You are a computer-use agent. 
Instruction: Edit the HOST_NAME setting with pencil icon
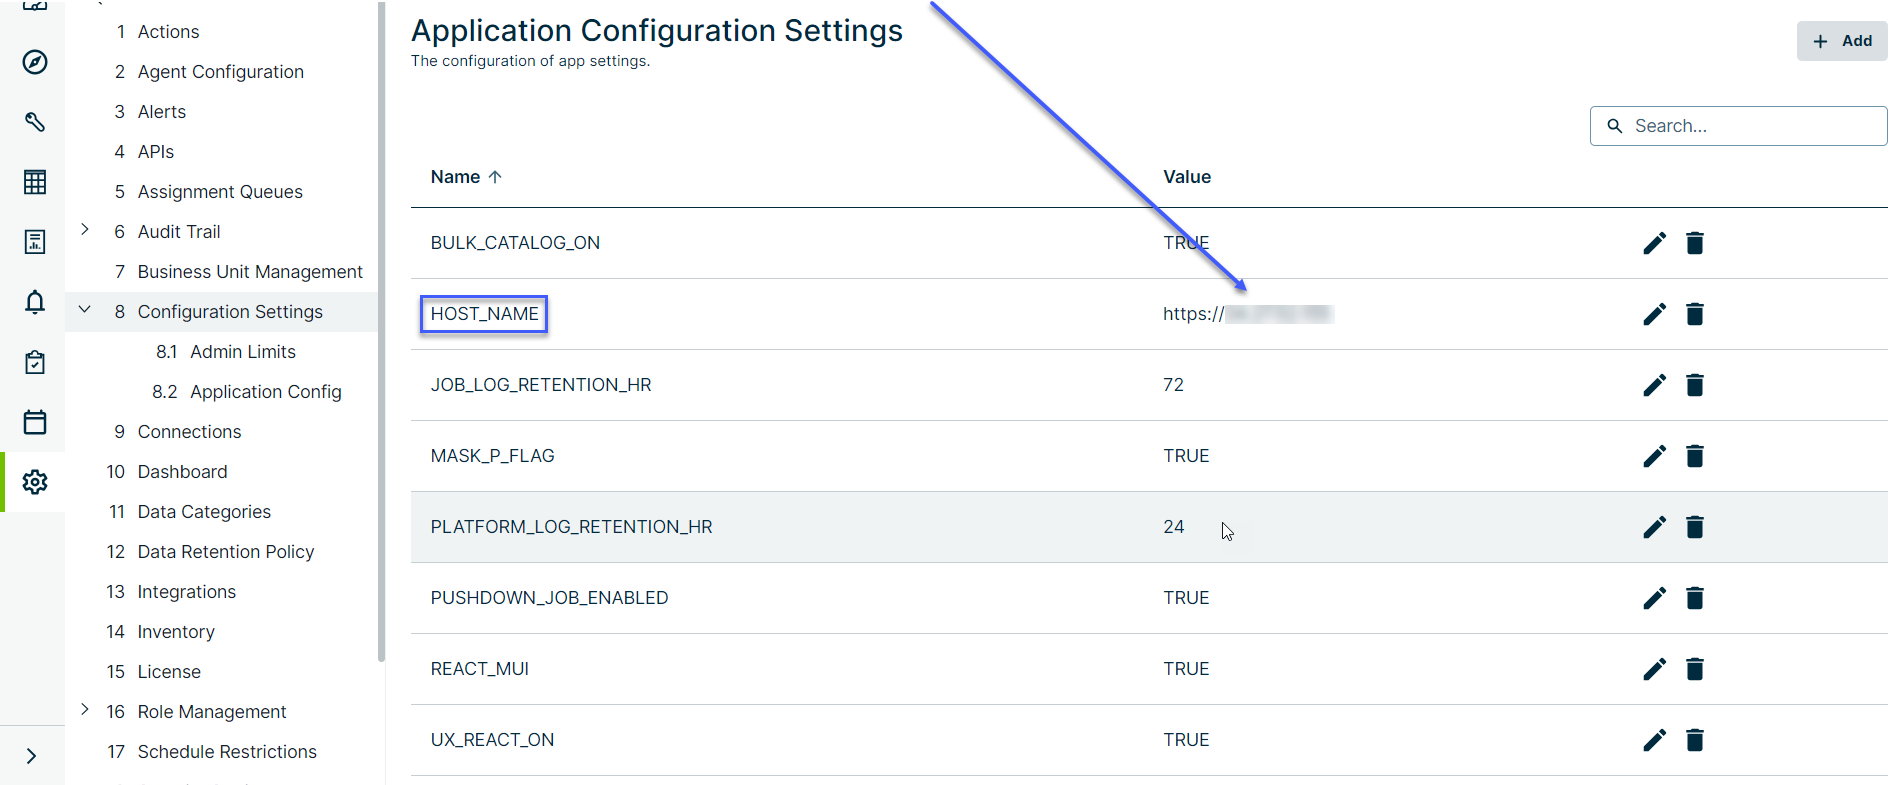pos(1655,314)
